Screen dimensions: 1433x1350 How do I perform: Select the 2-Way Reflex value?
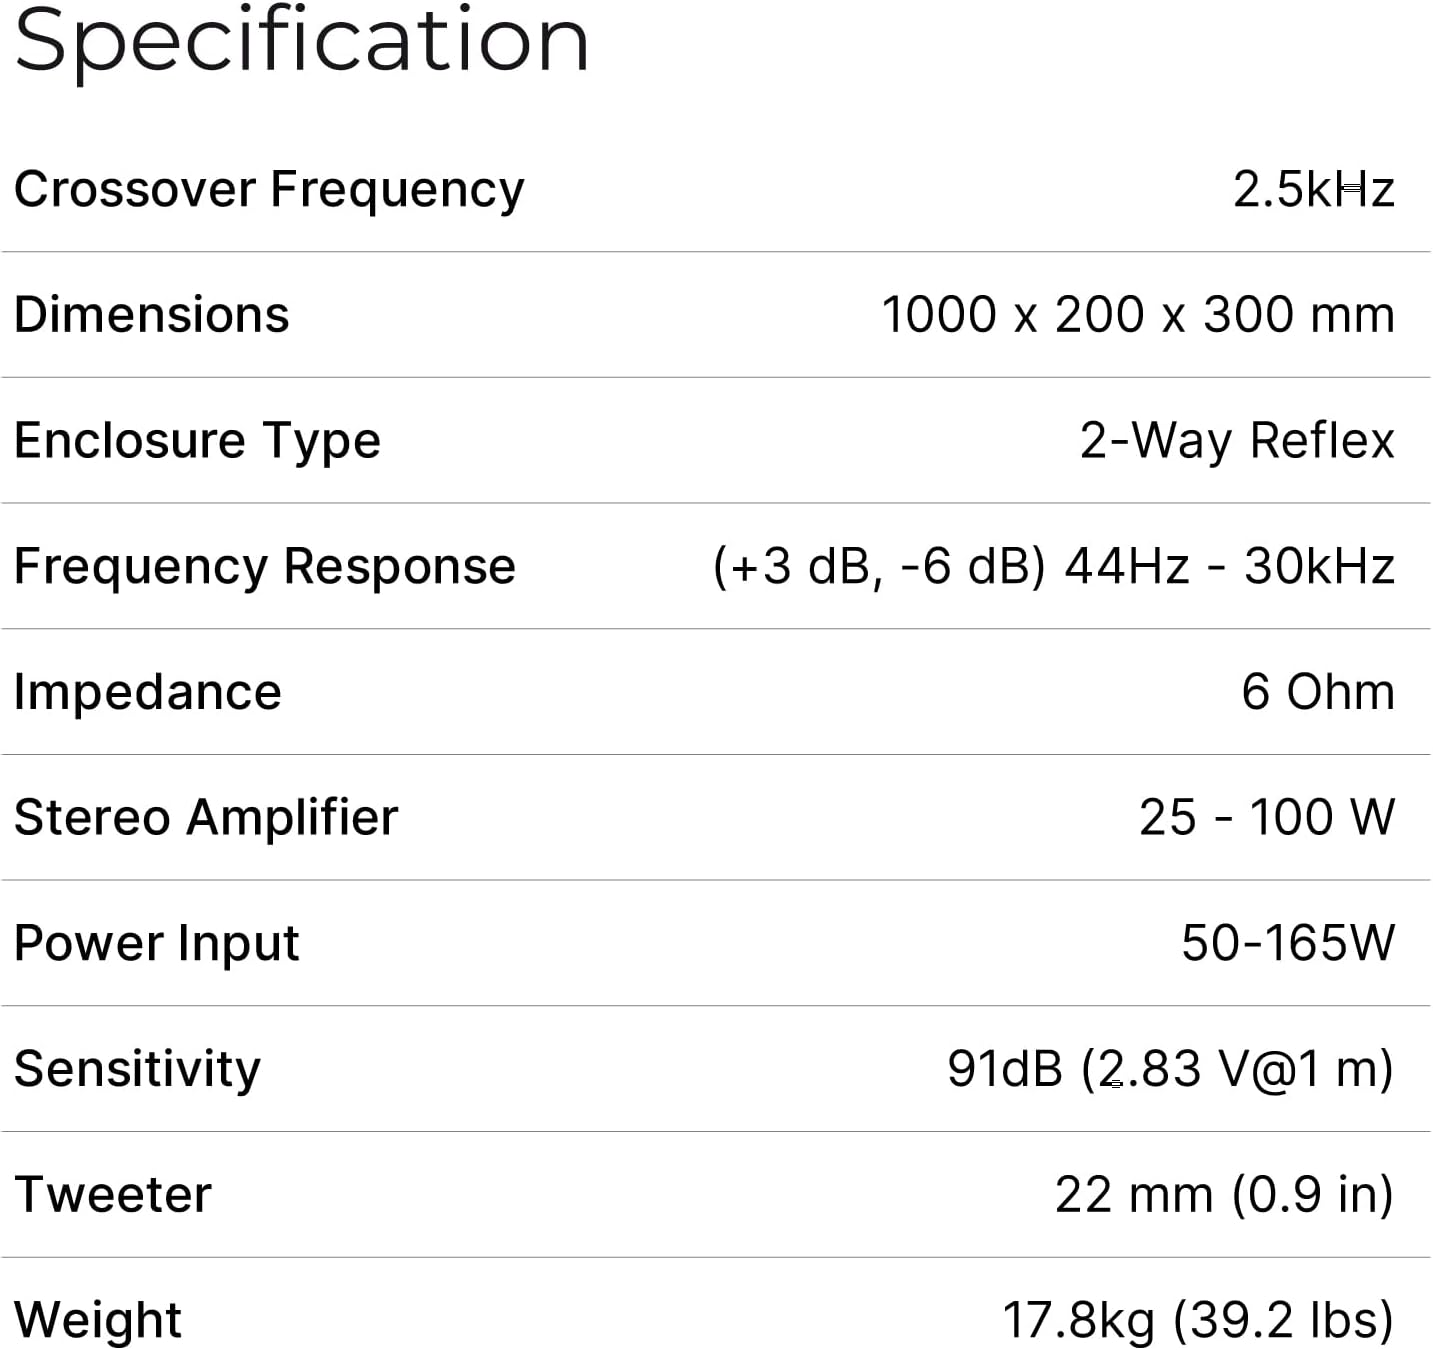pos(1237,441)
